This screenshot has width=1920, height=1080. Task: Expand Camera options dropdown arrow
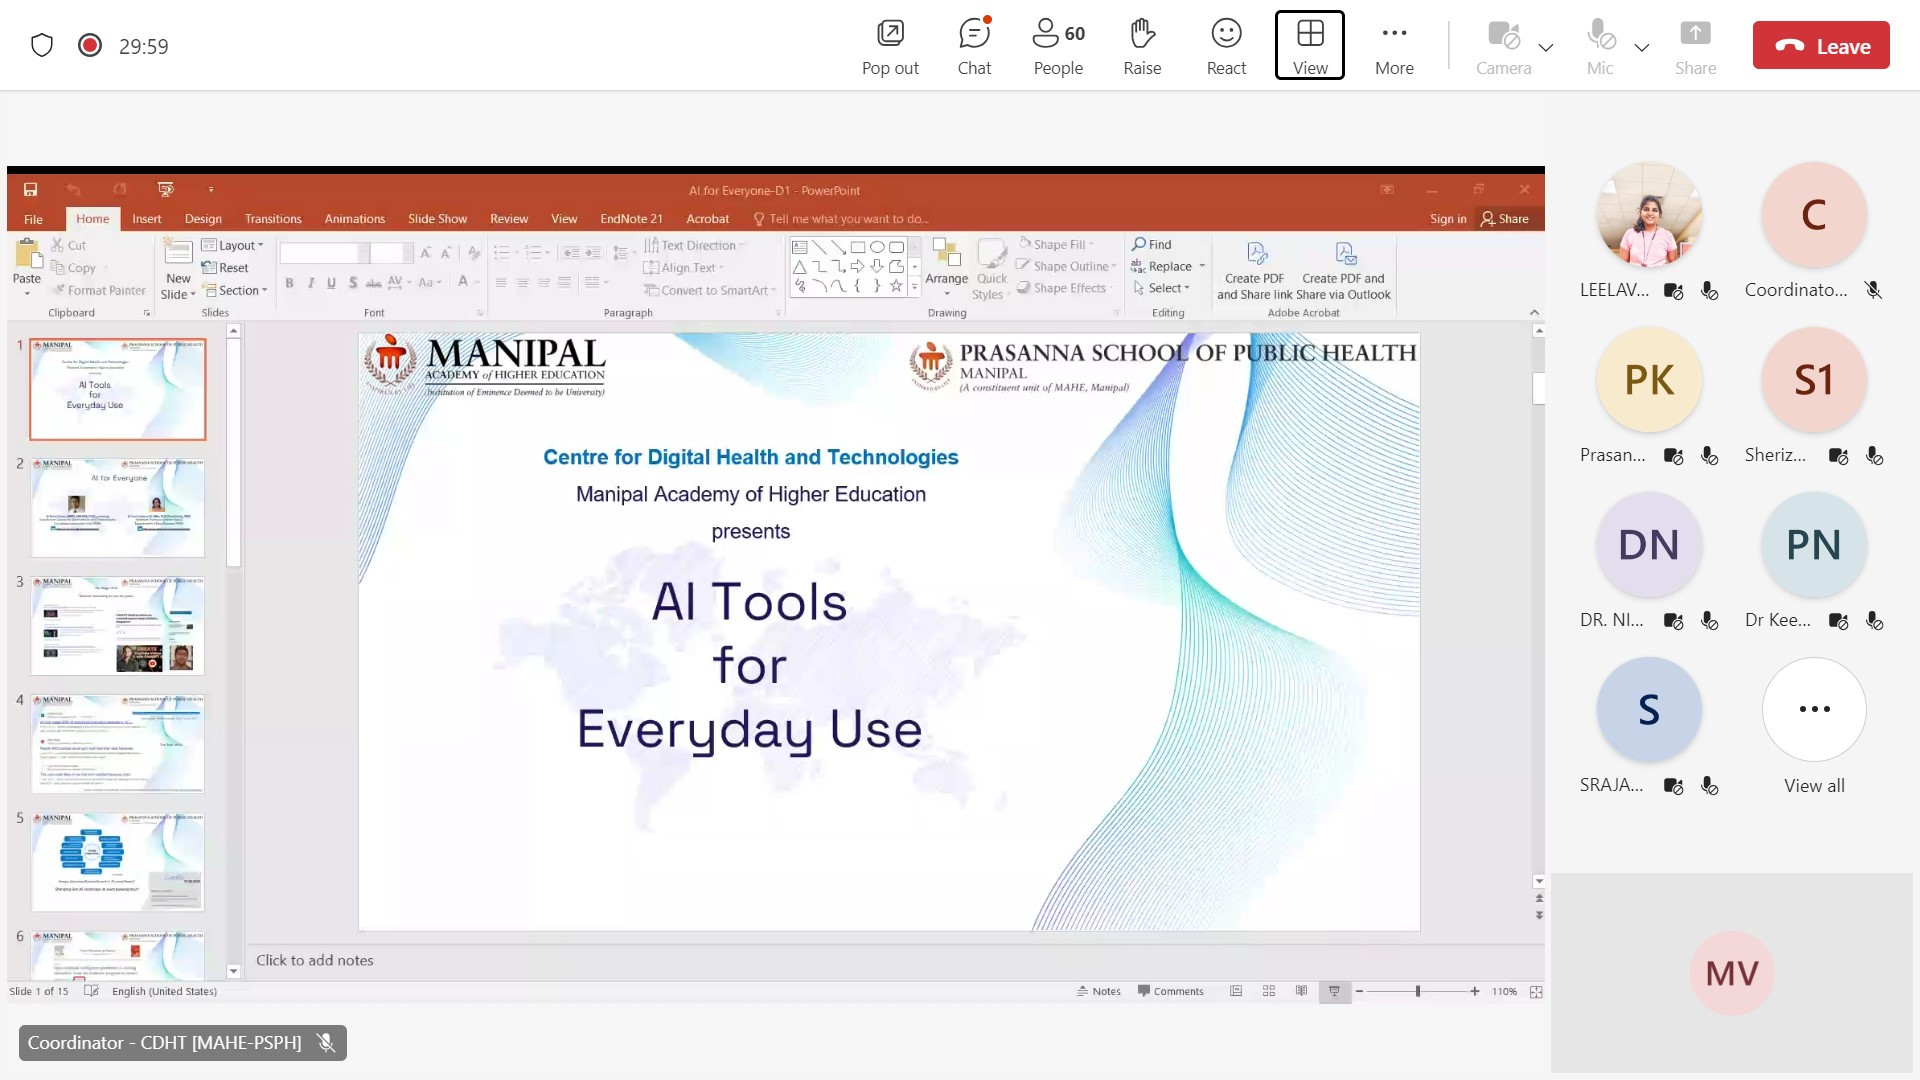(x=1546, y=47)
